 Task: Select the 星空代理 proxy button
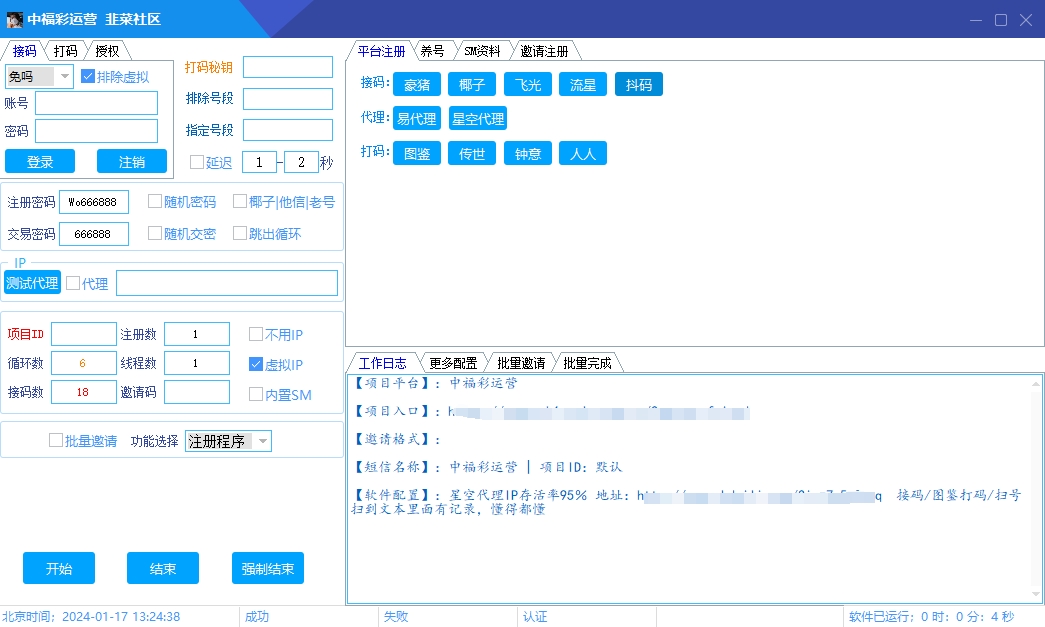click(478, 119)
